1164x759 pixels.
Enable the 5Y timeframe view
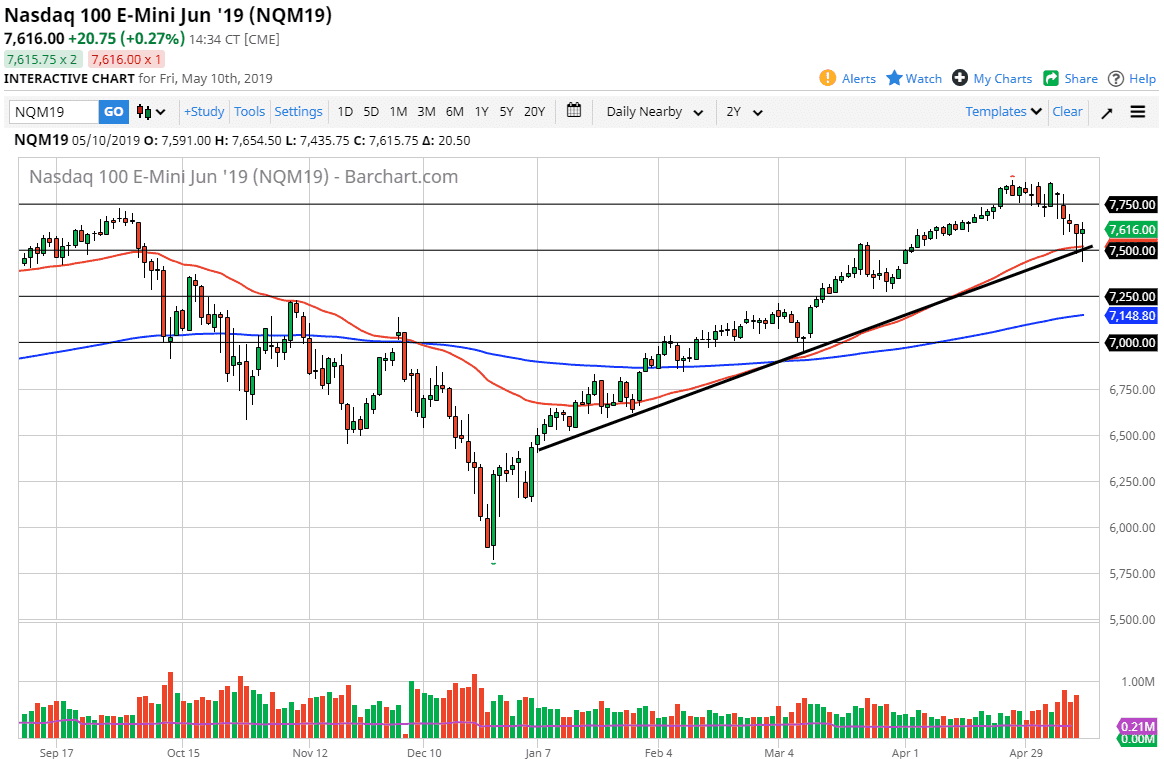click(507, 112)
